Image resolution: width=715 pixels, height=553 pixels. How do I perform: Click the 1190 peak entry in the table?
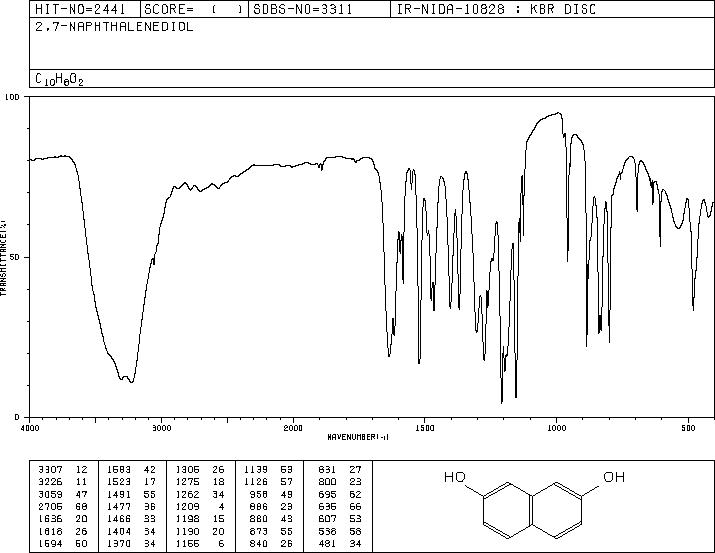coord(200,531)
